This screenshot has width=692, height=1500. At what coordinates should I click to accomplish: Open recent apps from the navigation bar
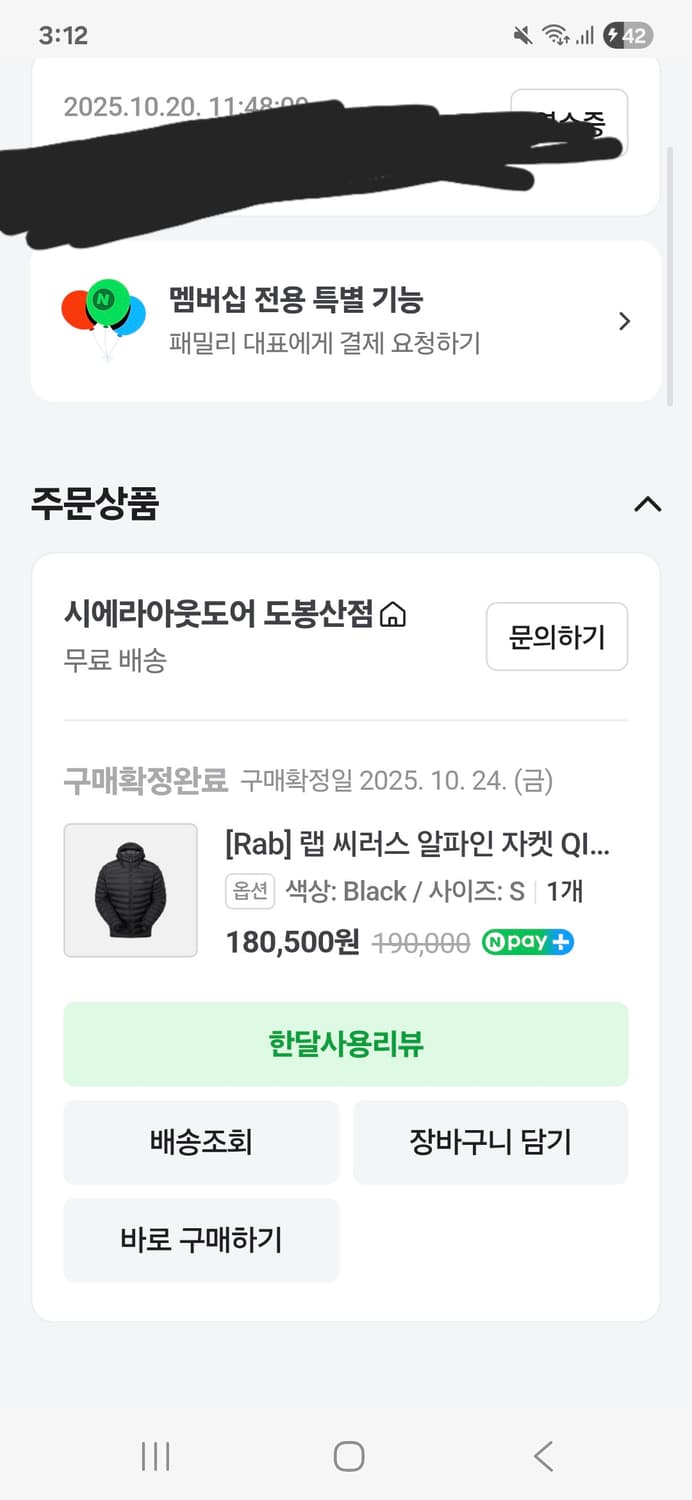155,1458
